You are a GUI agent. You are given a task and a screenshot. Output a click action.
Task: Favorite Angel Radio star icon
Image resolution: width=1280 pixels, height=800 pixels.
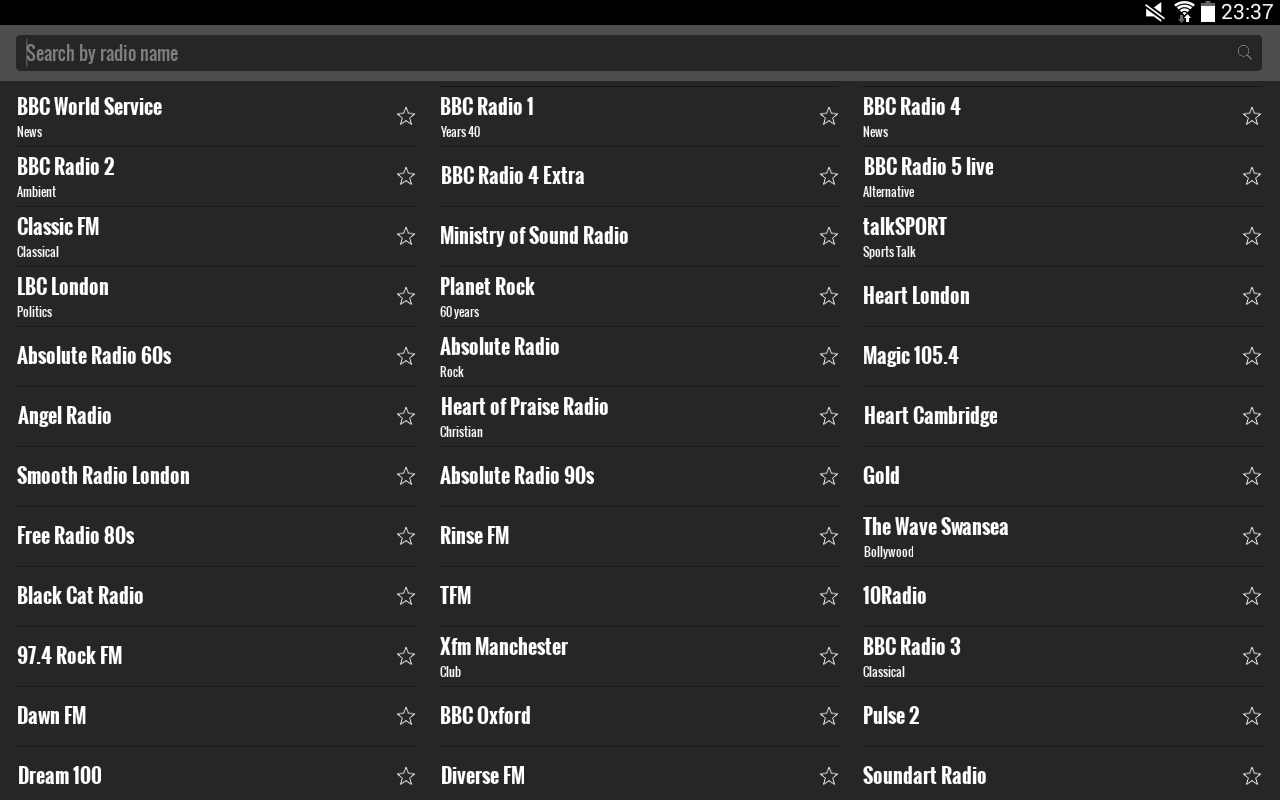click(x=406, y=416)
